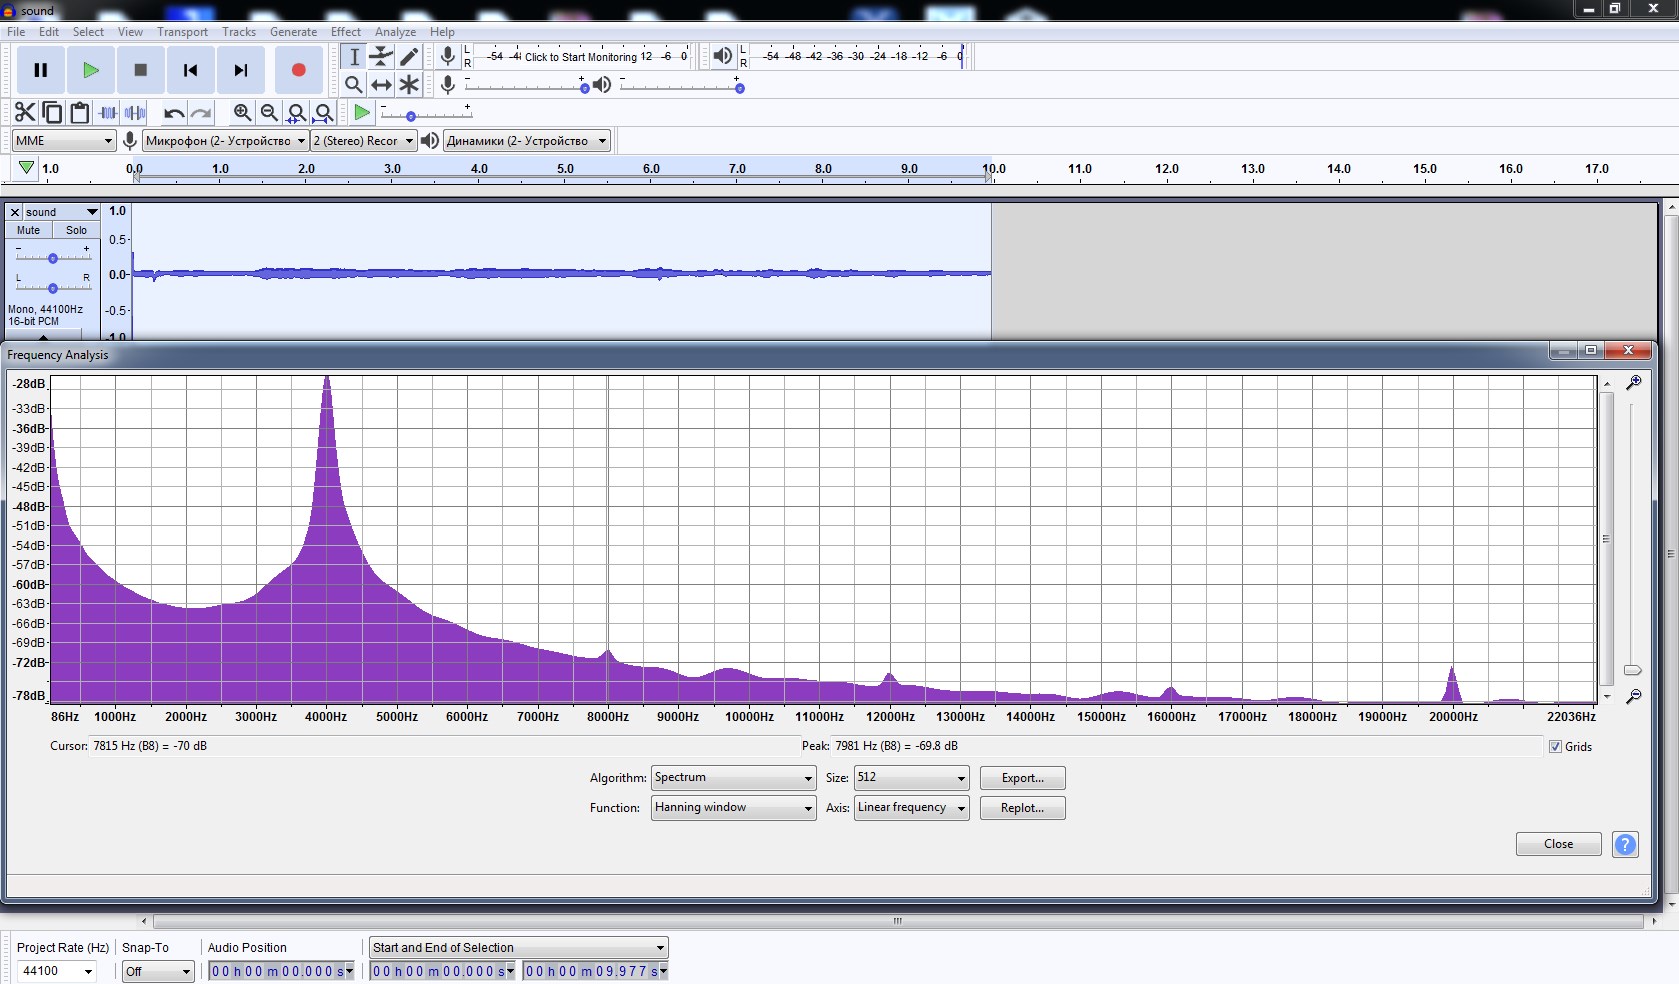Open the Generate menu

293,32
